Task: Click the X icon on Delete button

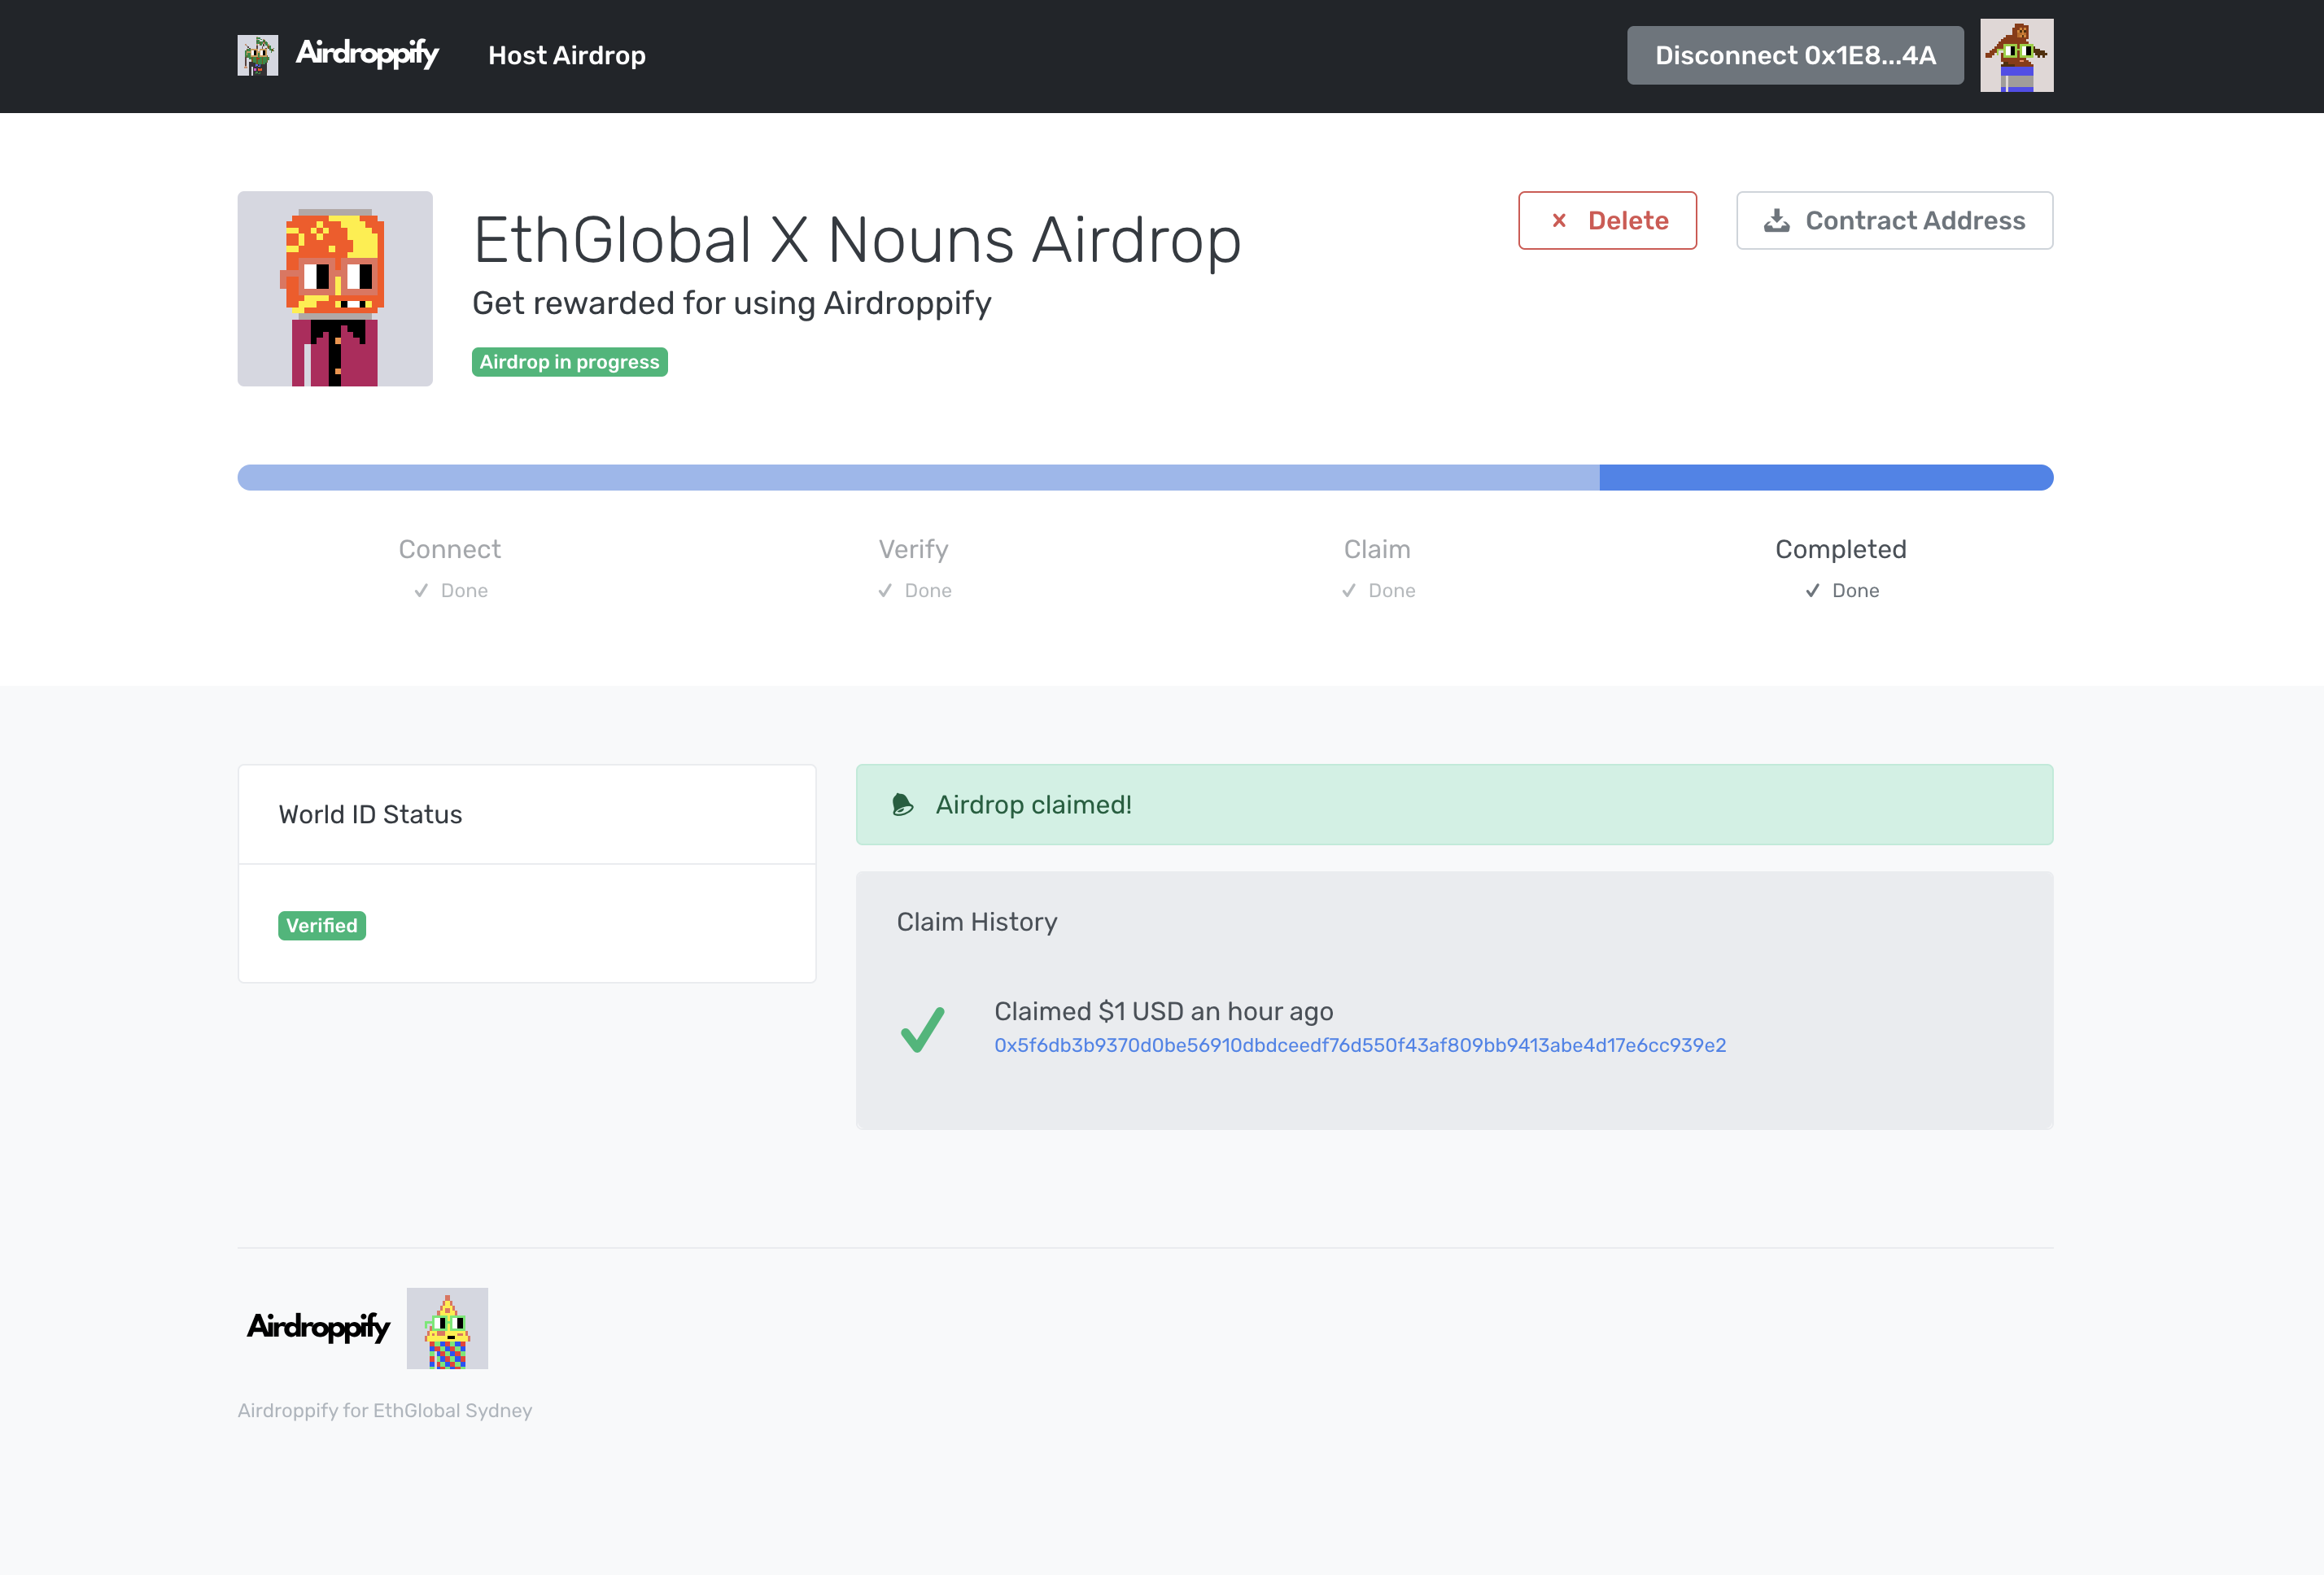Action: (x=1559, y=220)
